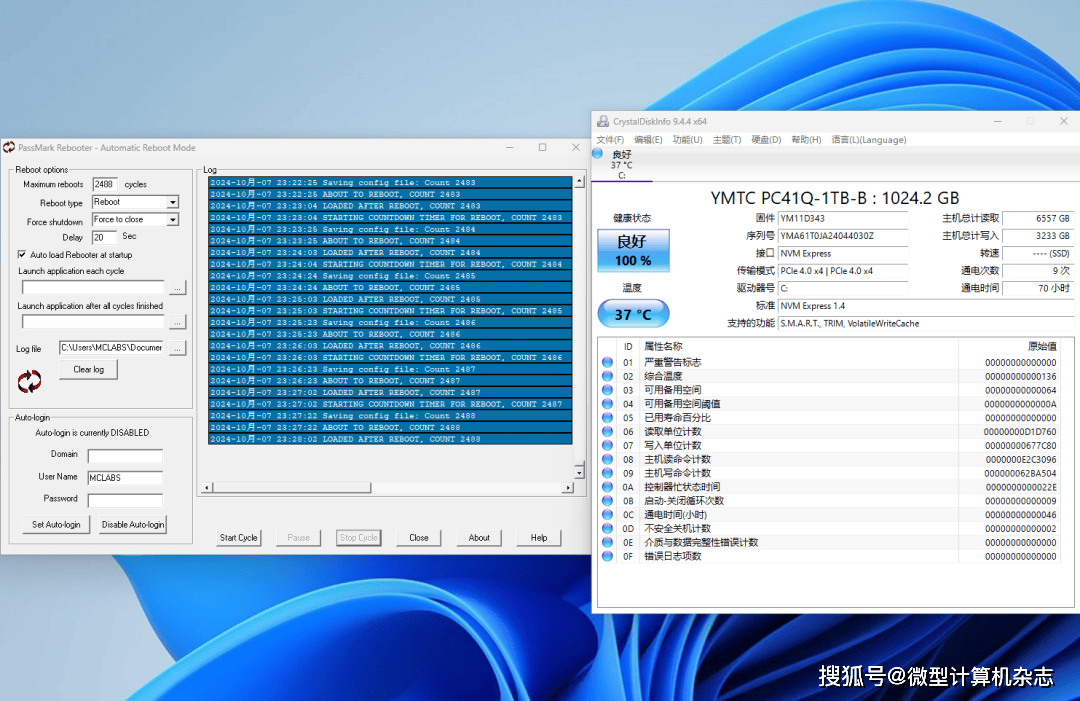Click status orb for attribute 04 可用备用空间阈值

pos(608,404)
